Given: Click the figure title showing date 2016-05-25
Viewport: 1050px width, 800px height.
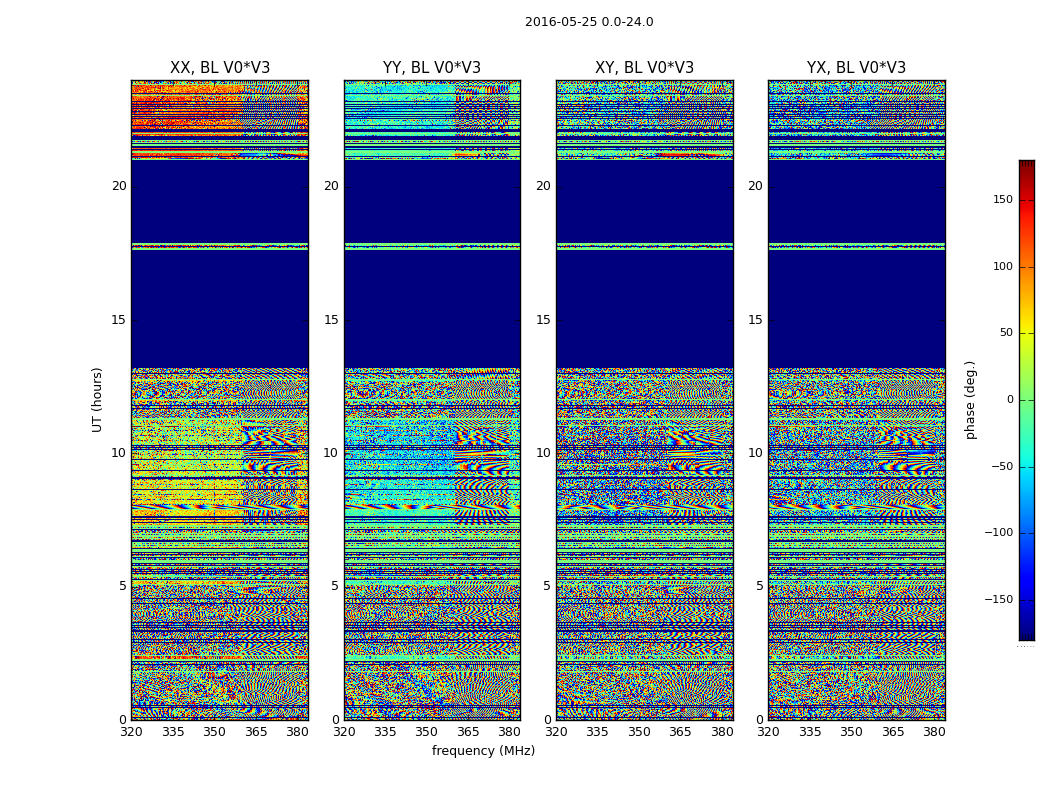Looking at the screenshot, I should (589, 22).
